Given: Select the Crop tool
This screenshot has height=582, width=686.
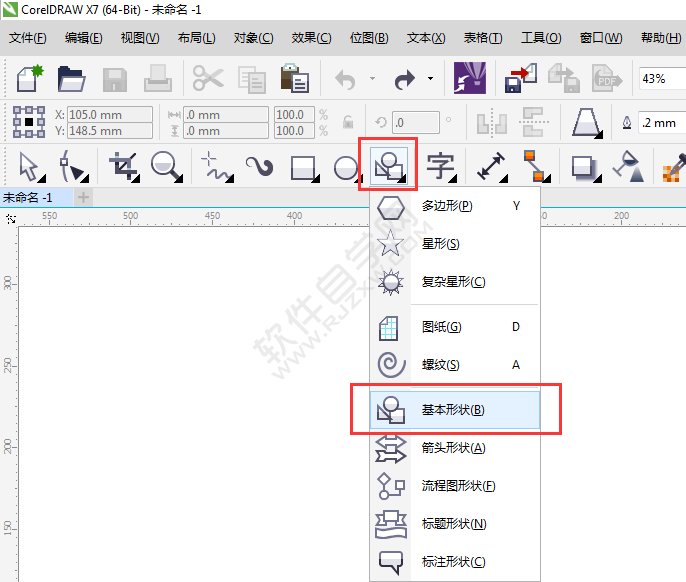Looking at the screenshot, I should [x=124, y=166].
